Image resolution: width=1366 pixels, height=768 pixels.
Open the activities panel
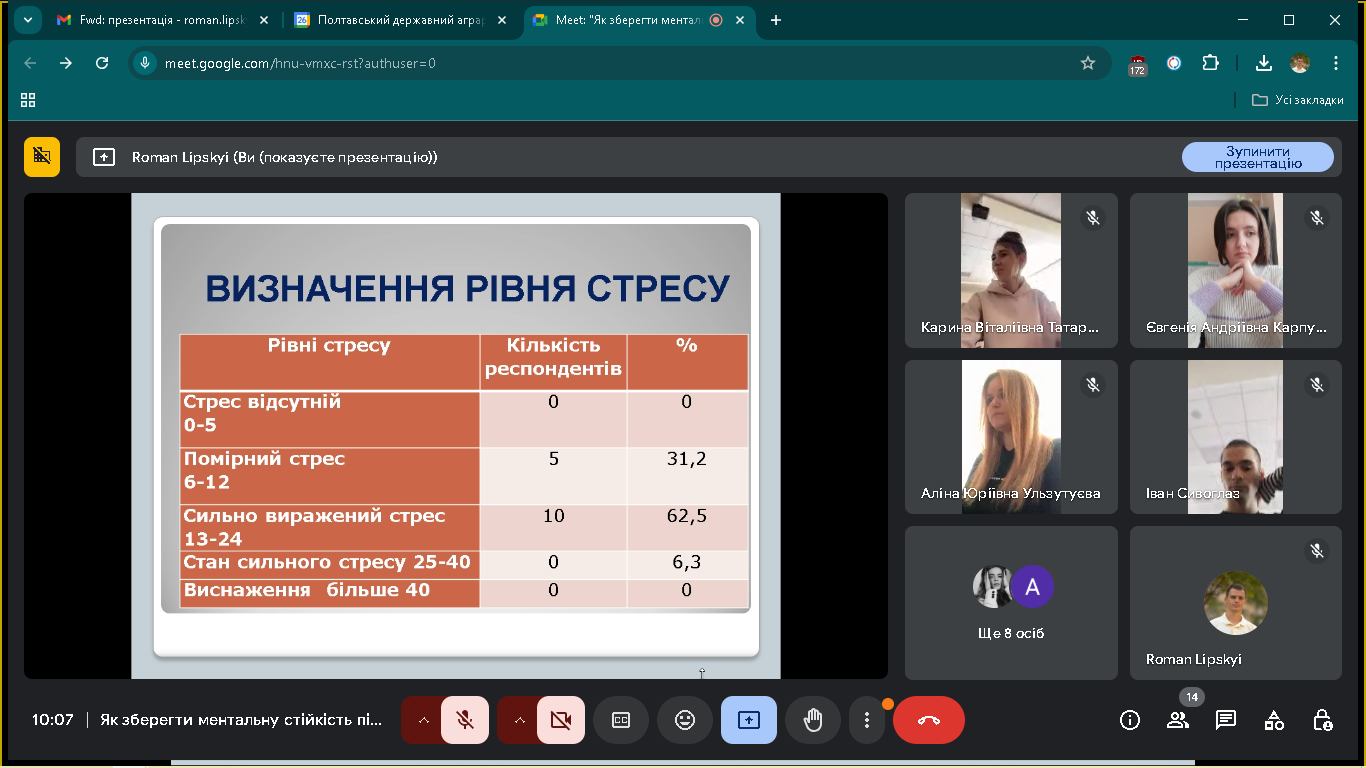point(1274,720)
